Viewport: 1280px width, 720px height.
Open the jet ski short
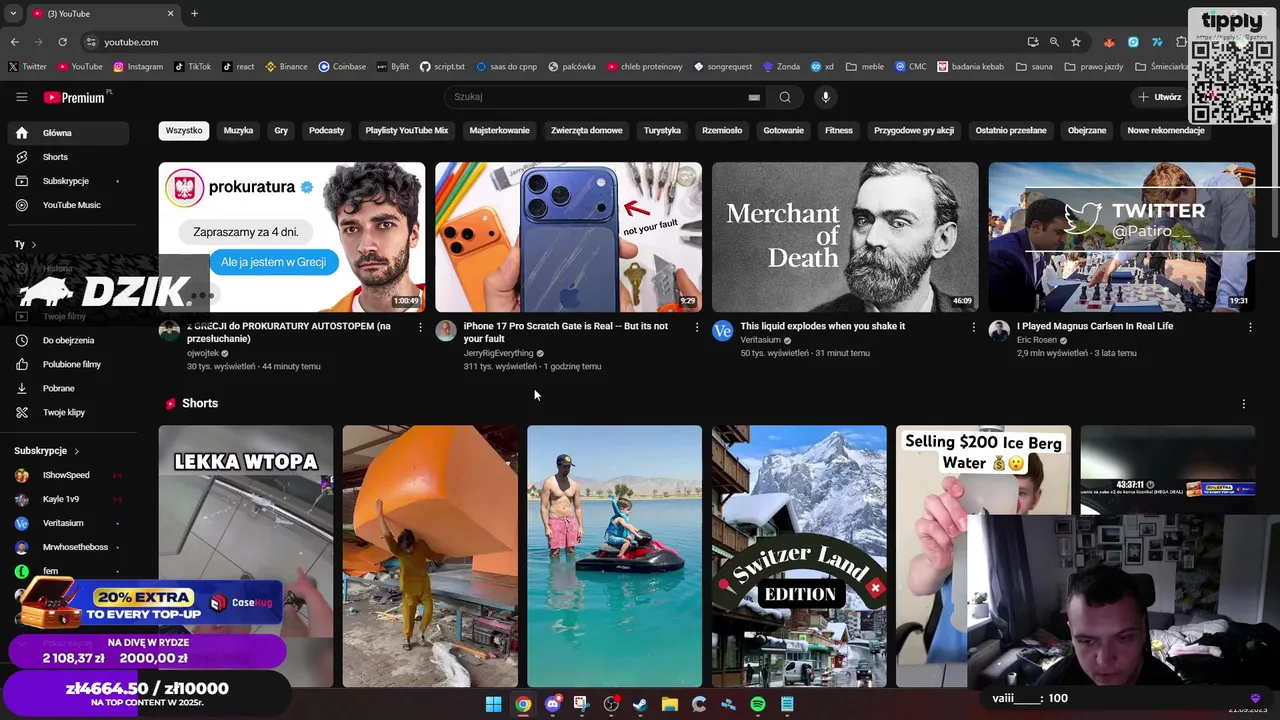click(x=614, y=556)
